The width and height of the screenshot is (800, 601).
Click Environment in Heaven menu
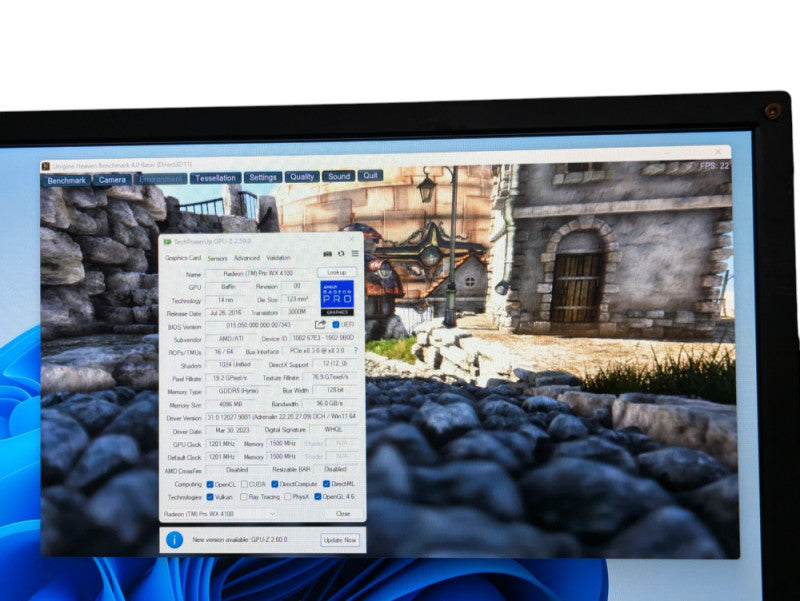point(161,179)
